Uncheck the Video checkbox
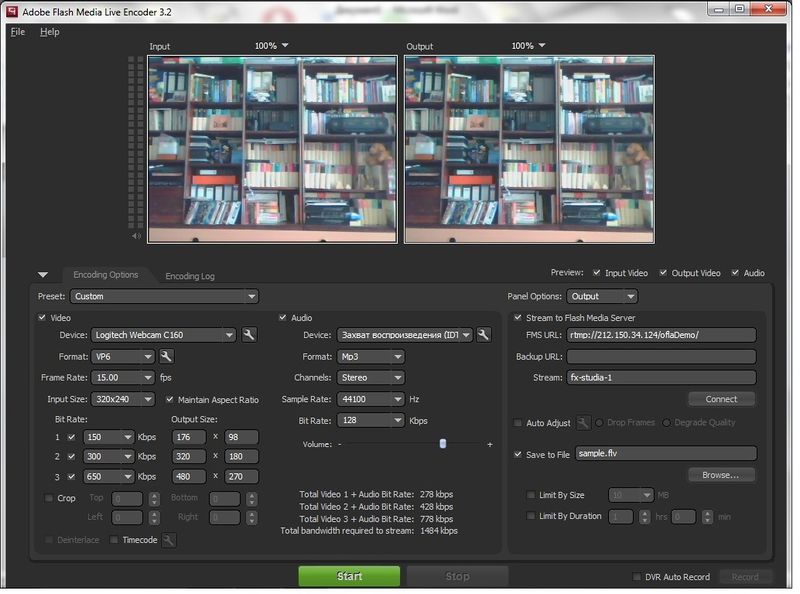 [42, 317]
